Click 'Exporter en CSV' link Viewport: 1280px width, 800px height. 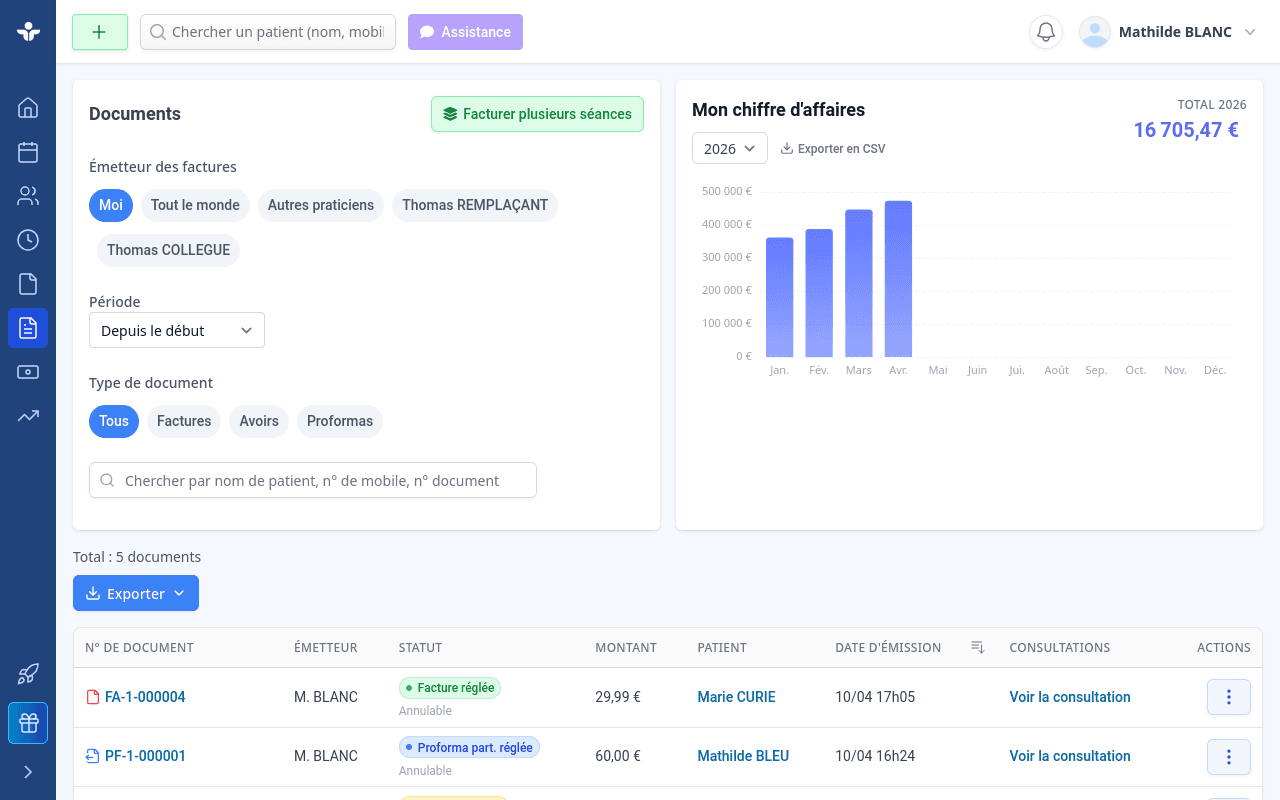click(x=833, y=149)
